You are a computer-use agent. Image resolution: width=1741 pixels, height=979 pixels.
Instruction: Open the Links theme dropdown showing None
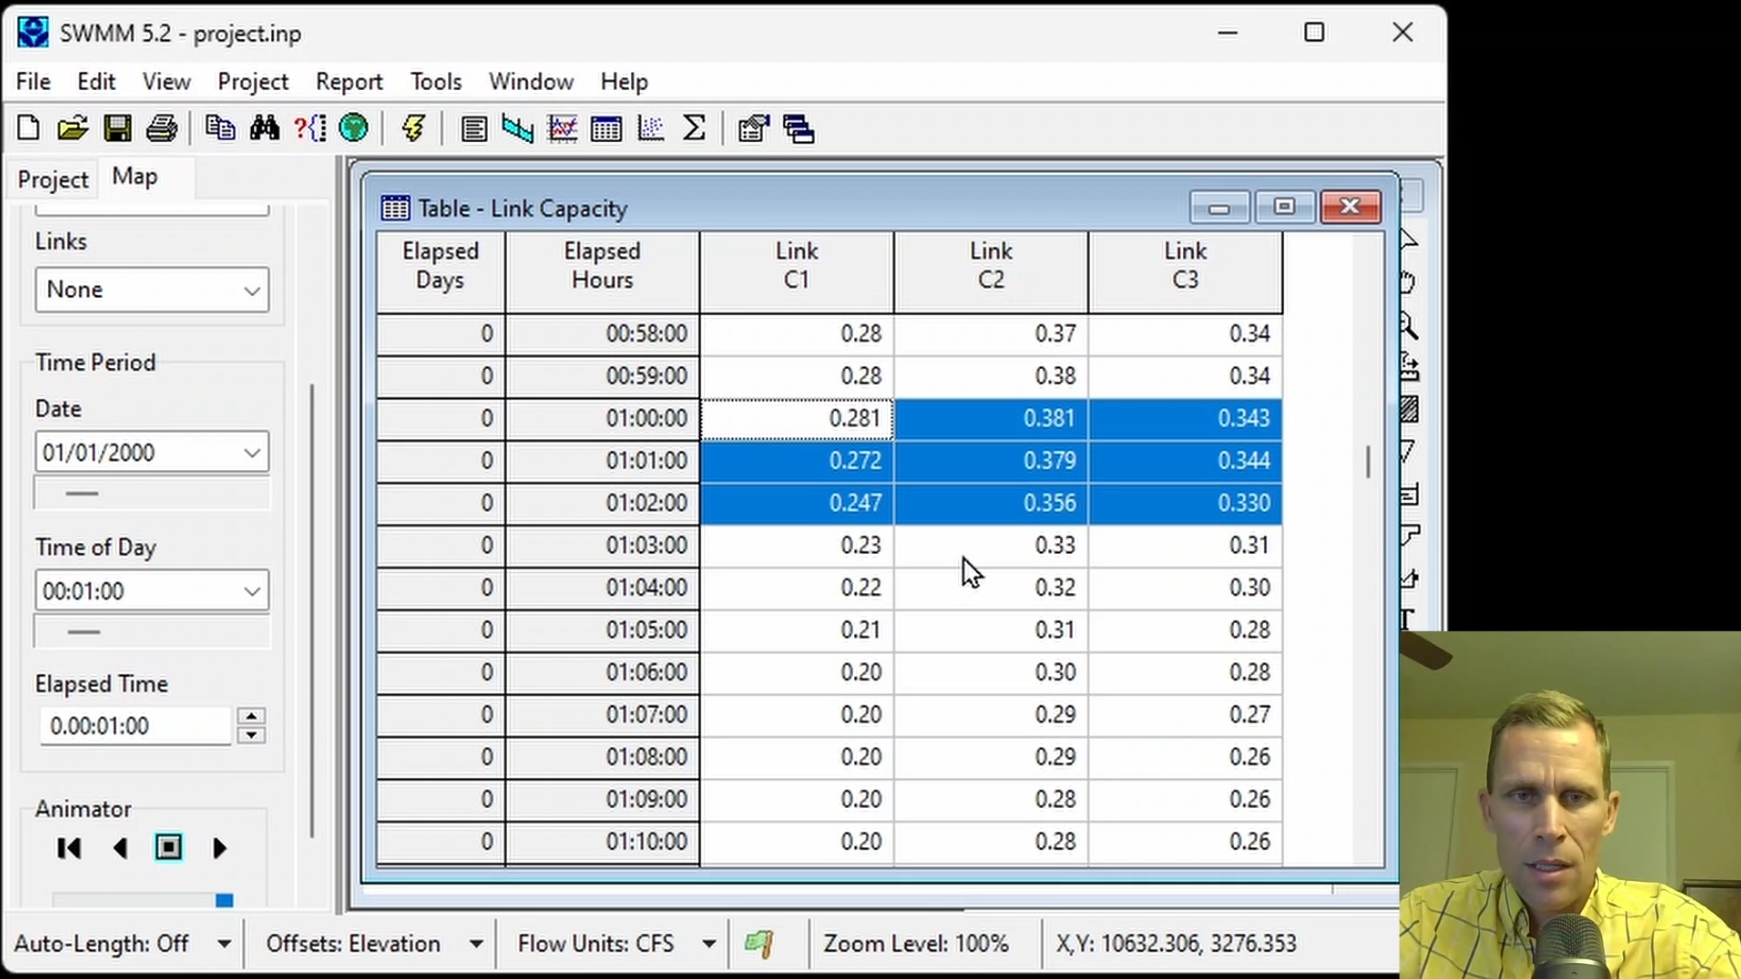pos(152,290)
